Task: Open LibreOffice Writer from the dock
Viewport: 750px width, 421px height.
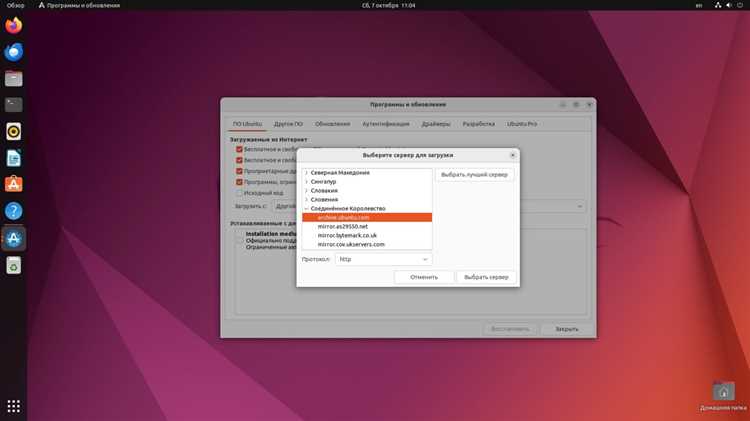Action: [13, 158]
